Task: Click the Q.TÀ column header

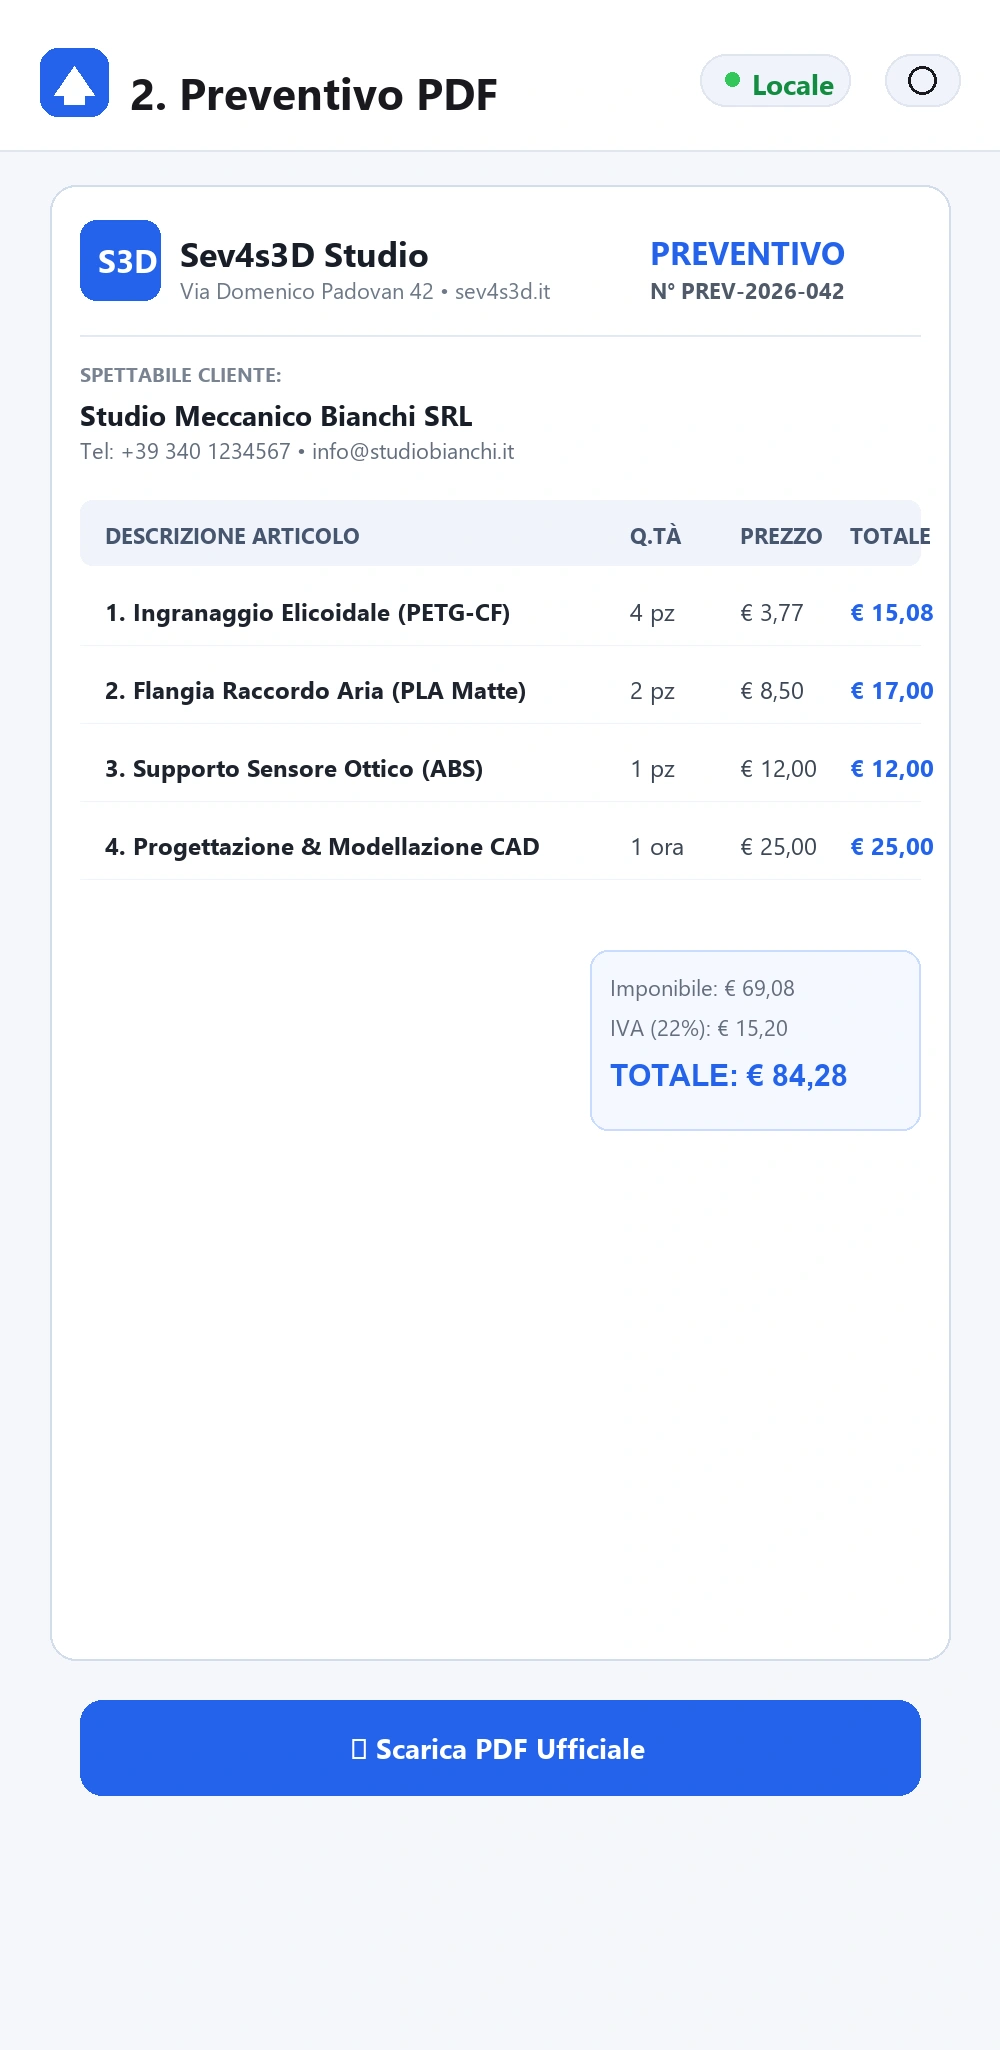Action: [x=655, y=536]
